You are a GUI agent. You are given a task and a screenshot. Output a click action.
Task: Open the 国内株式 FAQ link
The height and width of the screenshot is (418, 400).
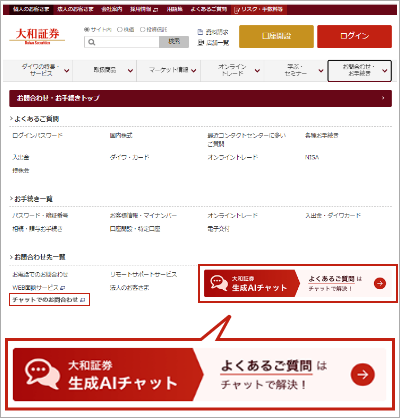pyautogui.click(x=121, y=135)
